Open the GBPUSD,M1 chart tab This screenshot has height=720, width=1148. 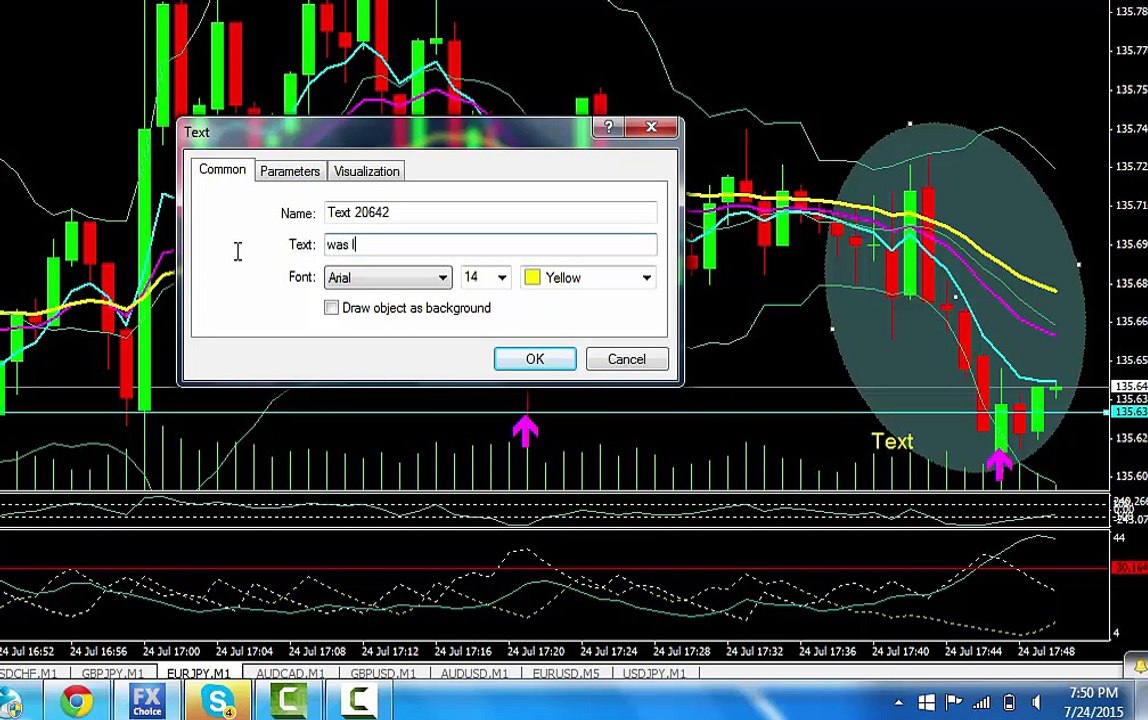pos(383,673)
